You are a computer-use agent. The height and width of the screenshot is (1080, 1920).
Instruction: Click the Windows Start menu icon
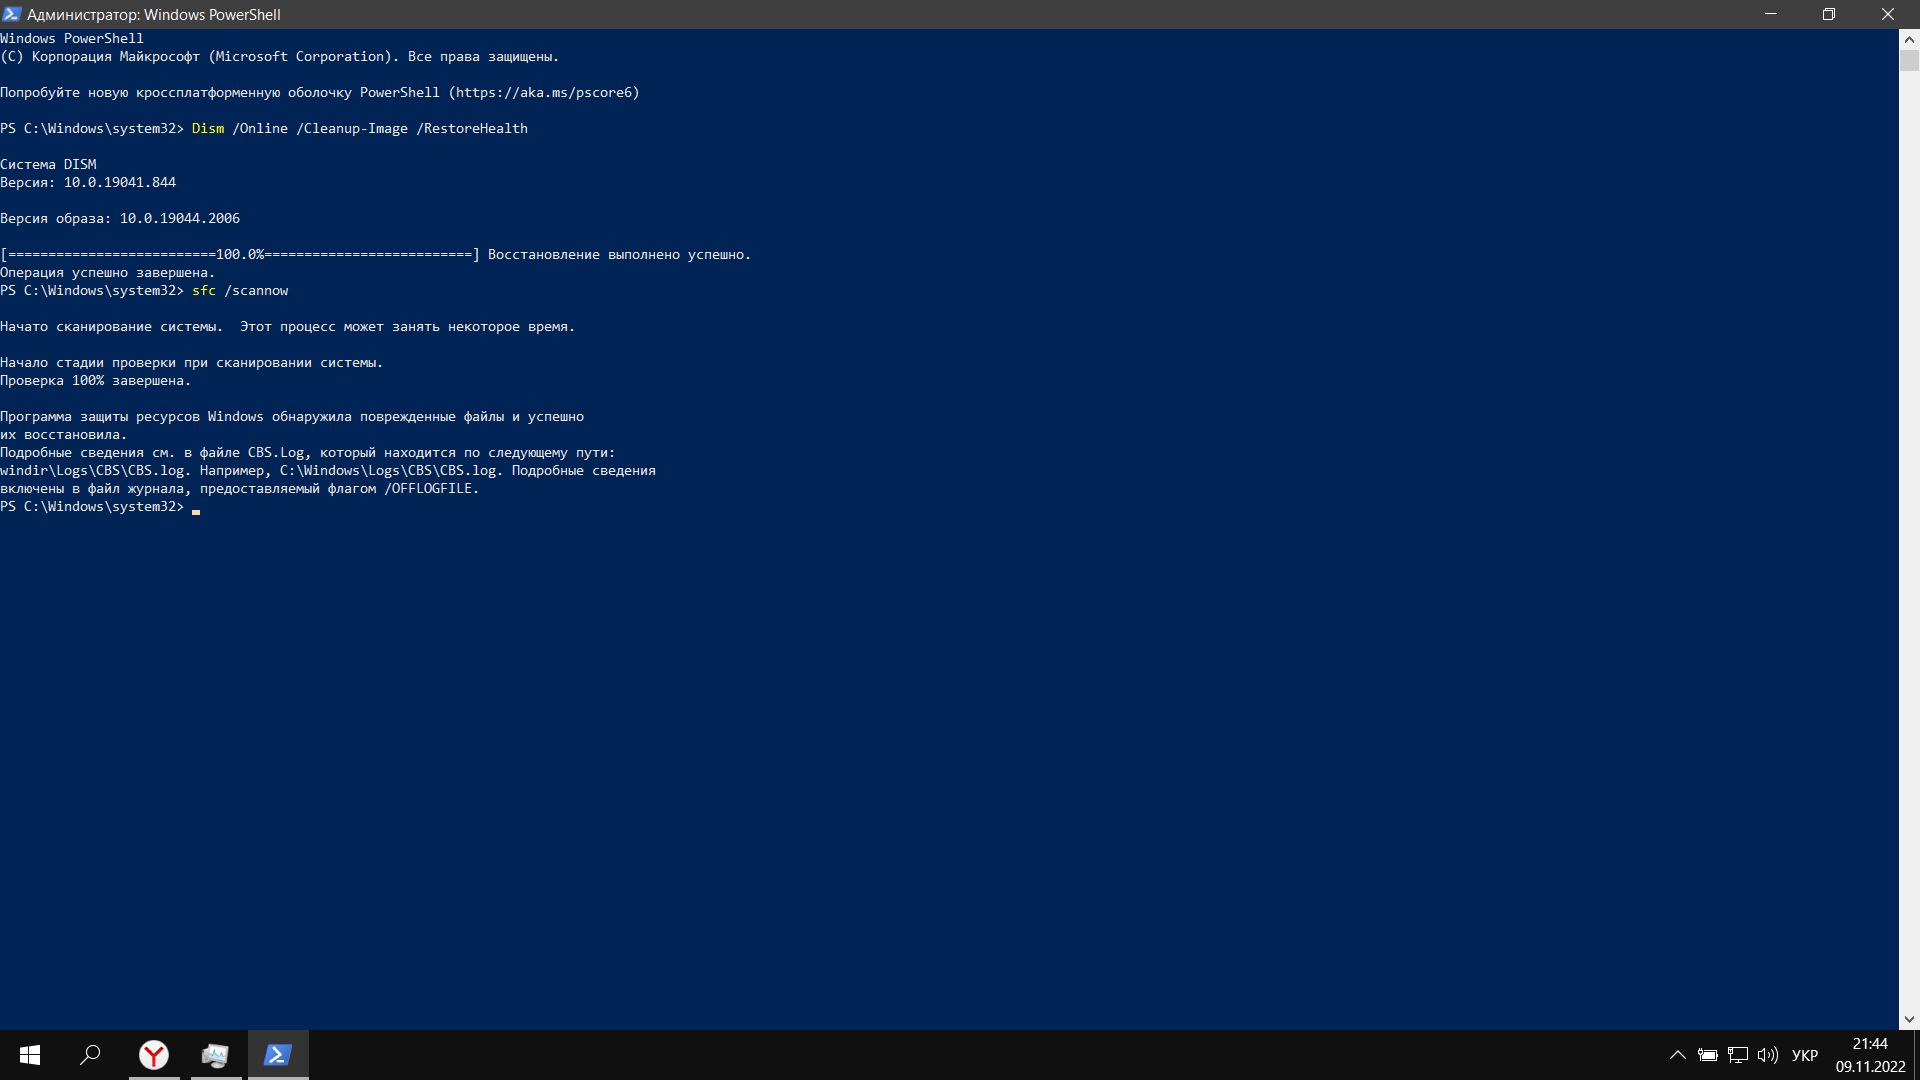[x=29, y=1054]
